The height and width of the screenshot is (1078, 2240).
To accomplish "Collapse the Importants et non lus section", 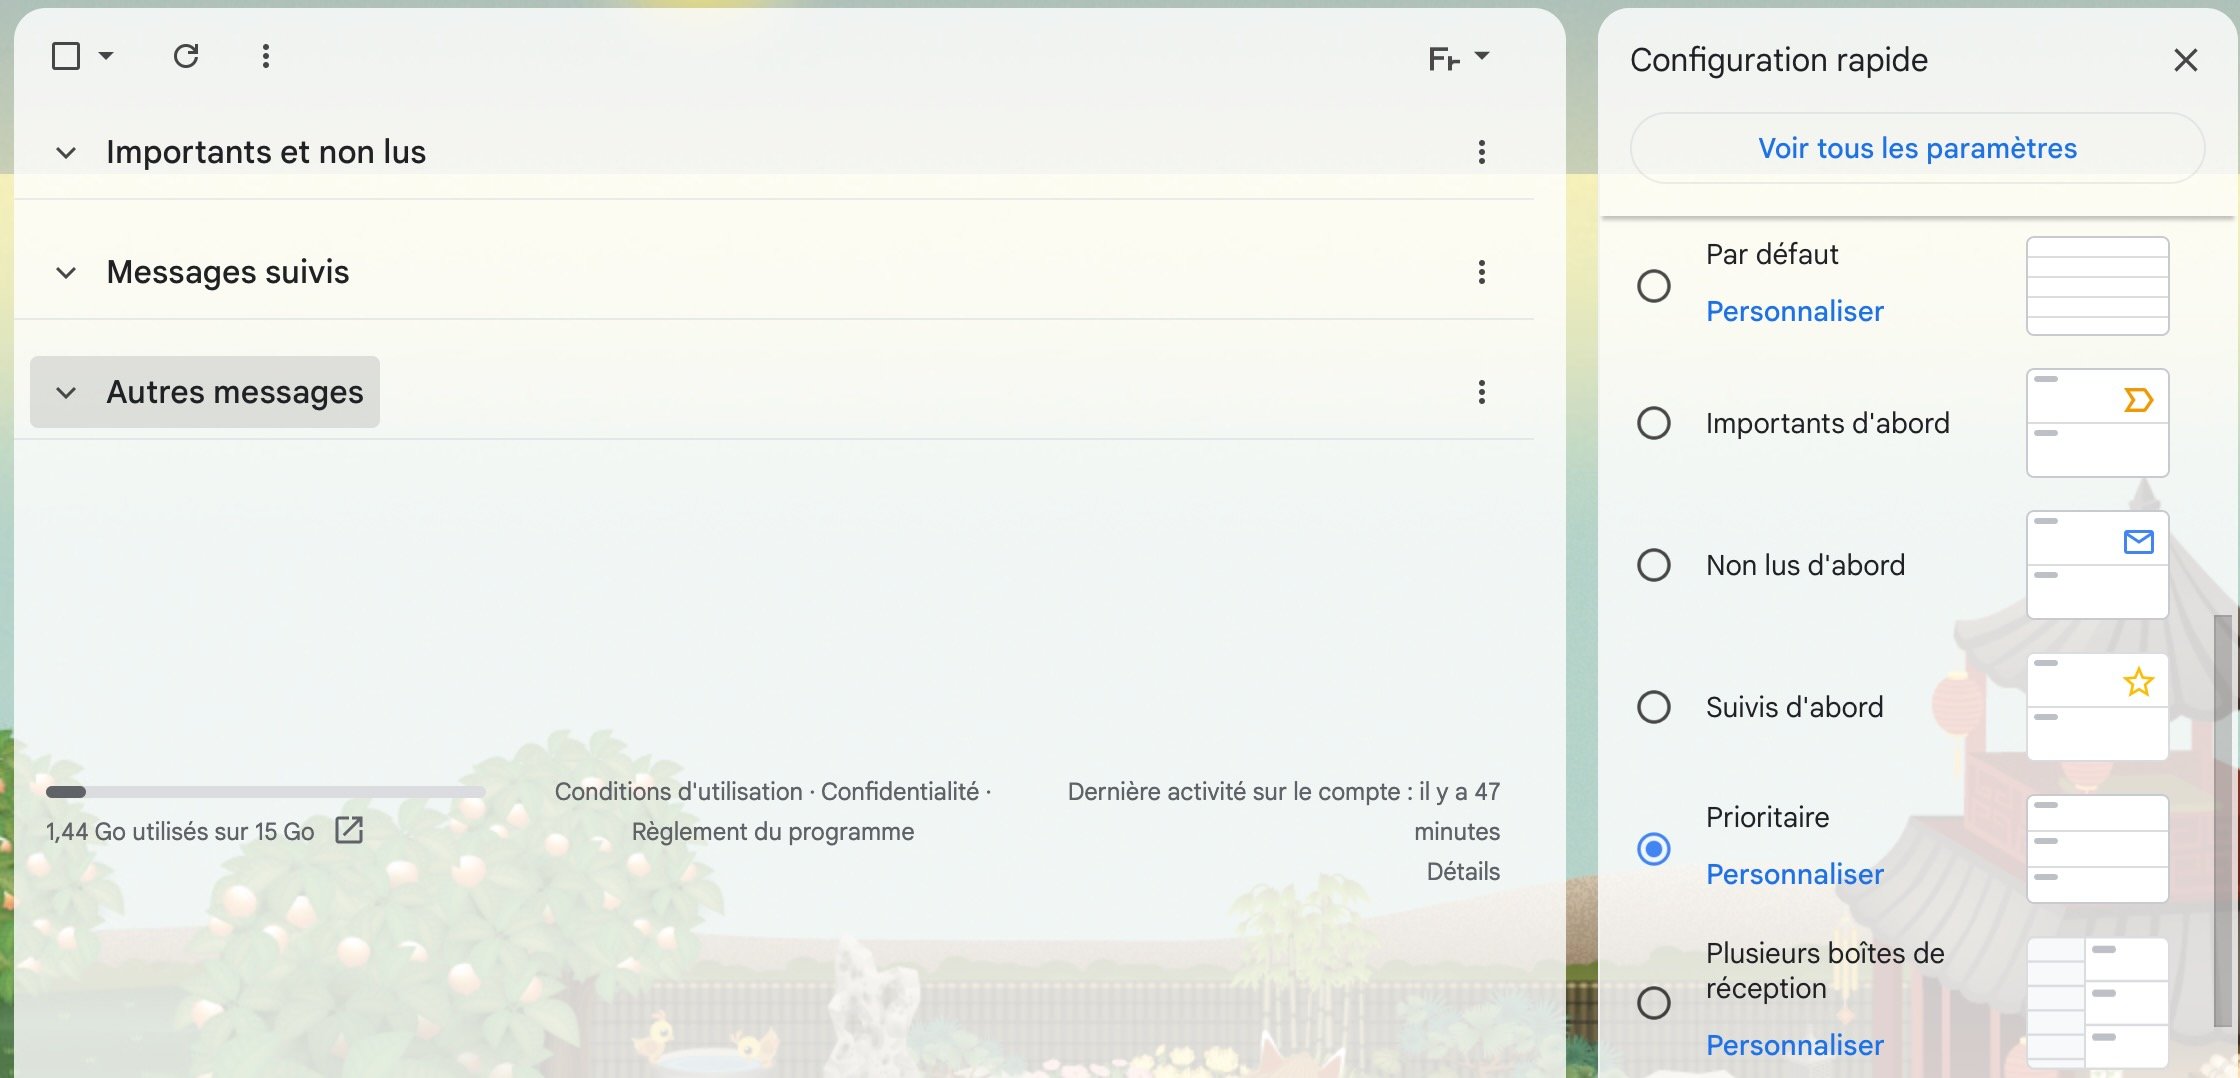I will coord(66,152).
